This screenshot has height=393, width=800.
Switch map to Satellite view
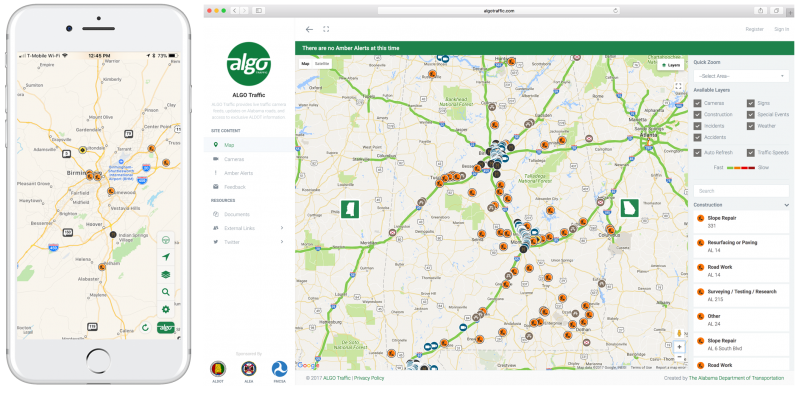321,64
